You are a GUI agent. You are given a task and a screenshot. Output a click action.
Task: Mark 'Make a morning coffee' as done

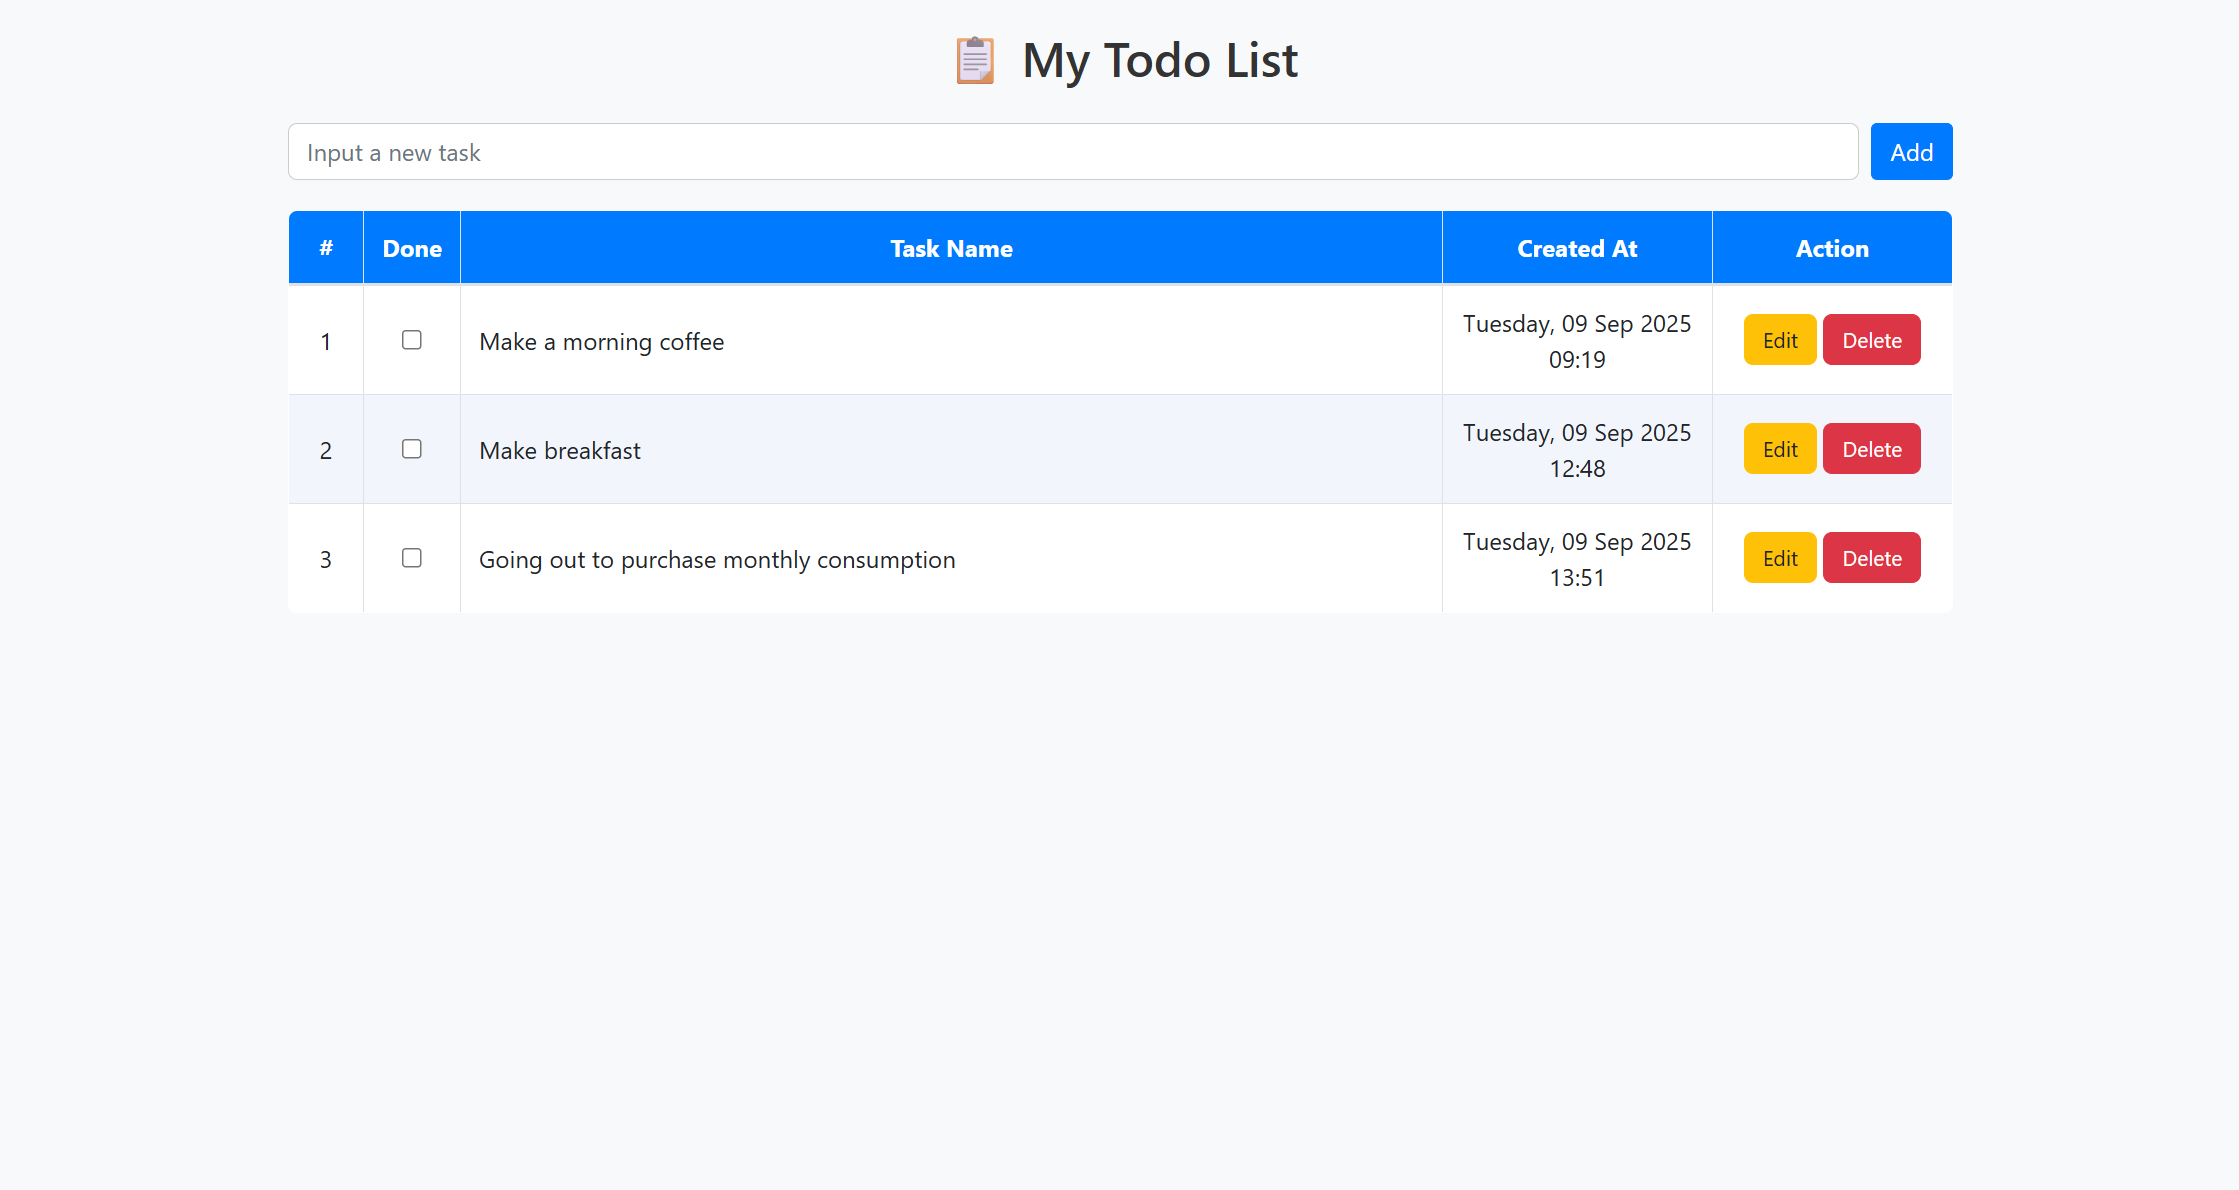(411, 340)
